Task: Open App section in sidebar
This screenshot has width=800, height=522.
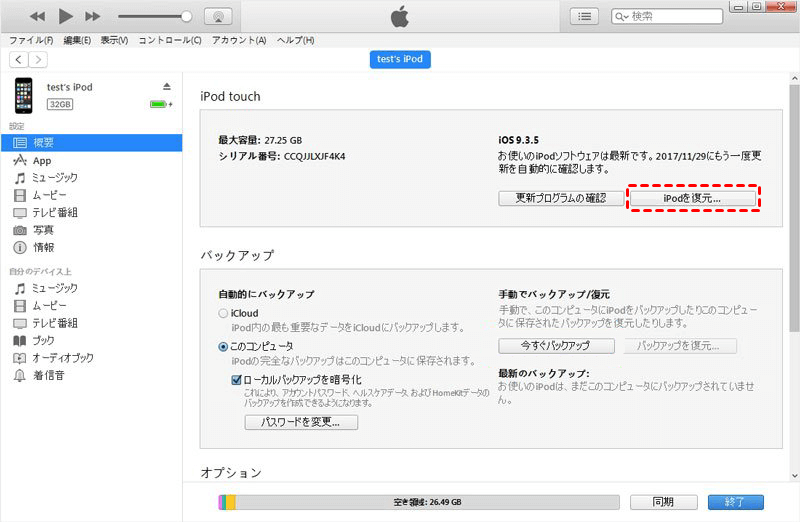Action: (42, 160)
